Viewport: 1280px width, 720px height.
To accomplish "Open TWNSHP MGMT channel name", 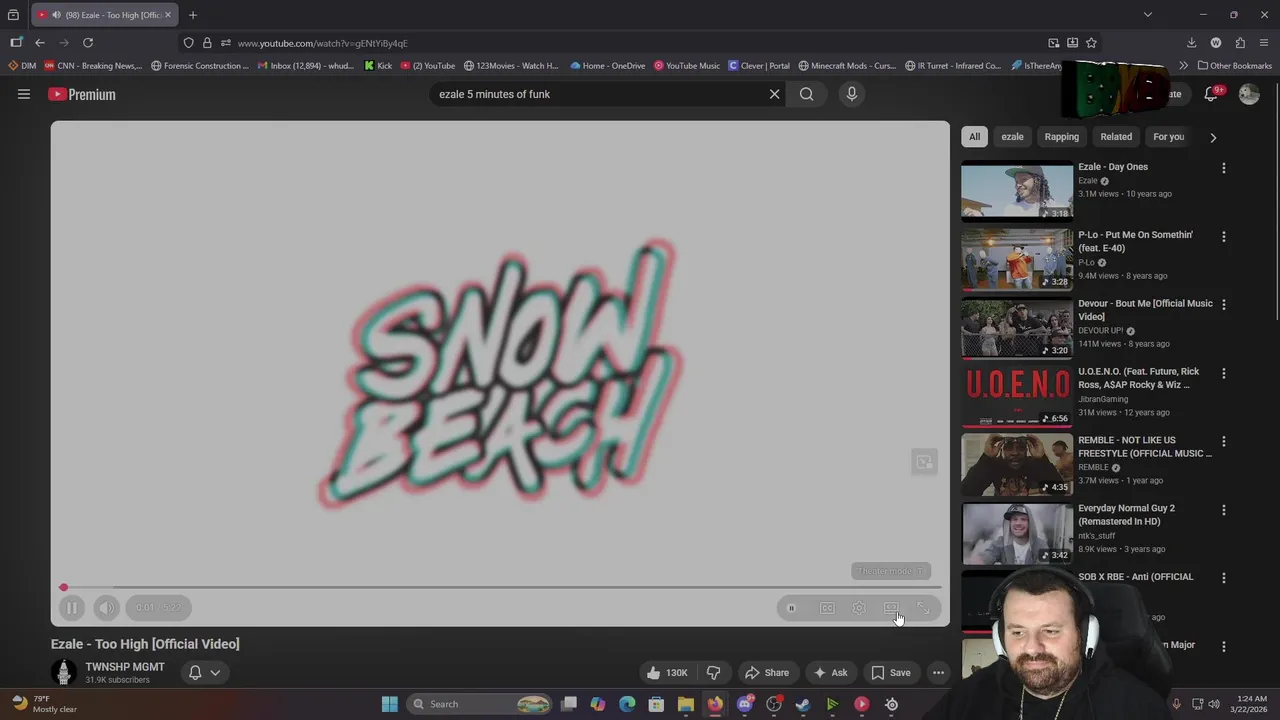I will tap(125, 667).
